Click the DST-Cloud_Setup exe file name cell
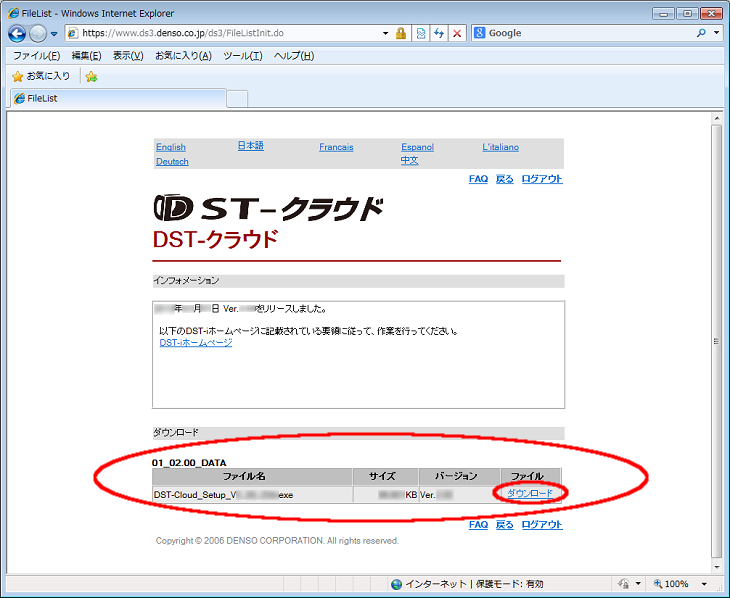The width and height of the screenshot is (730, 598). pyautogui.click(x=252, y=495)
